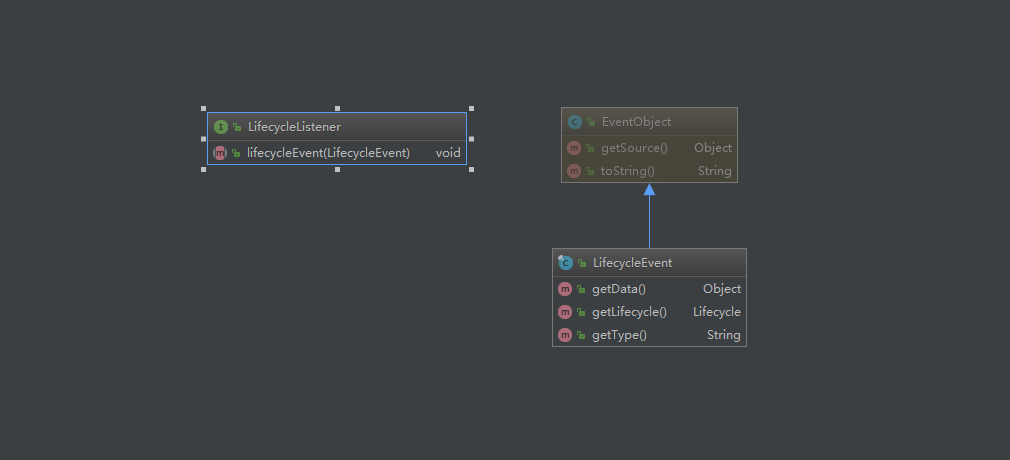Click the class icon beside LifecycleEvent title
The width and height of the screenshot is (1010, 460).
[566, 263]
